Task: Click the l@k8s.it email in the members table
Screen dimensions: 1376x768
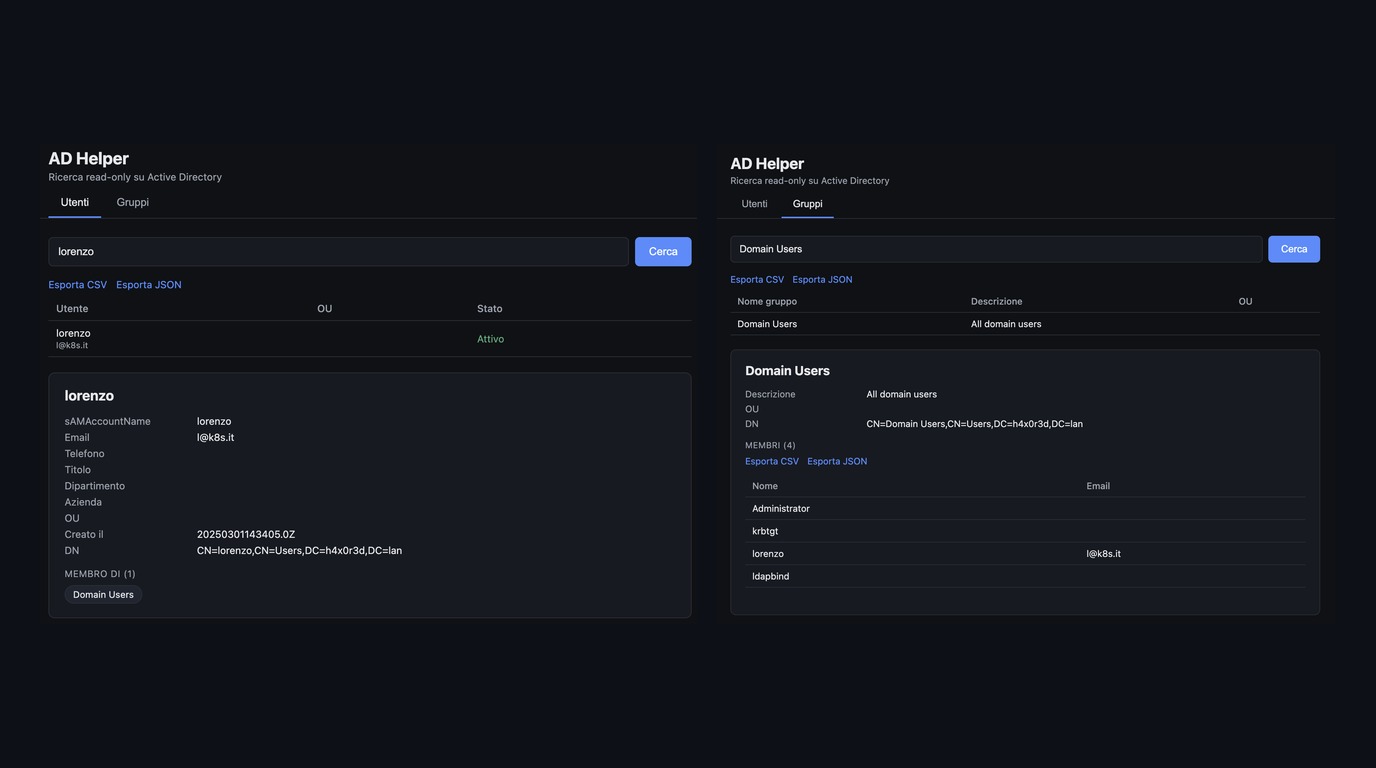Action: click(x=1104, y=554)
